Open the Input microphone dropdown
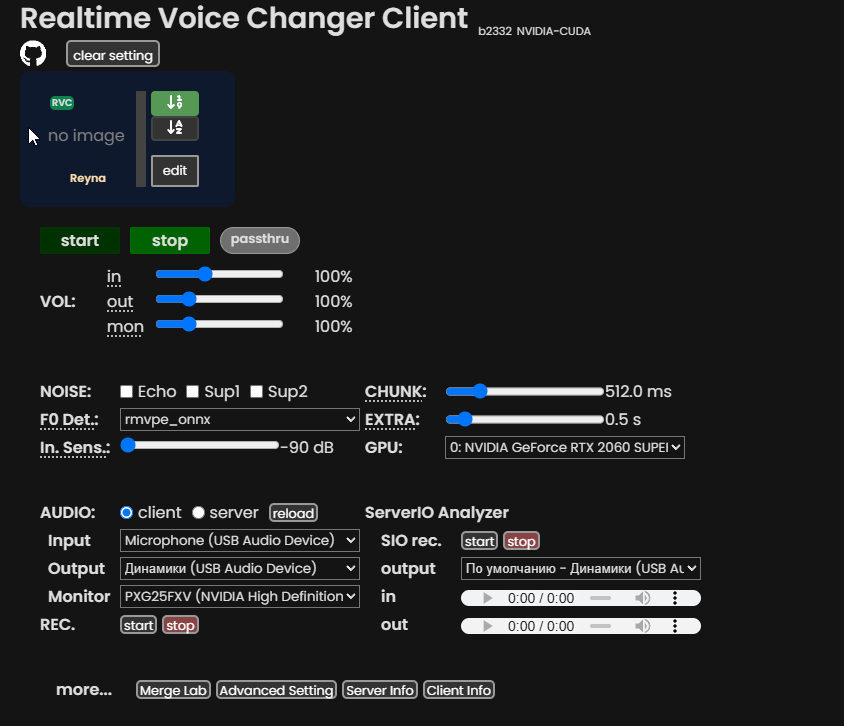The width and height of the screenshot is (844, 726). click(x=240, y=540)
